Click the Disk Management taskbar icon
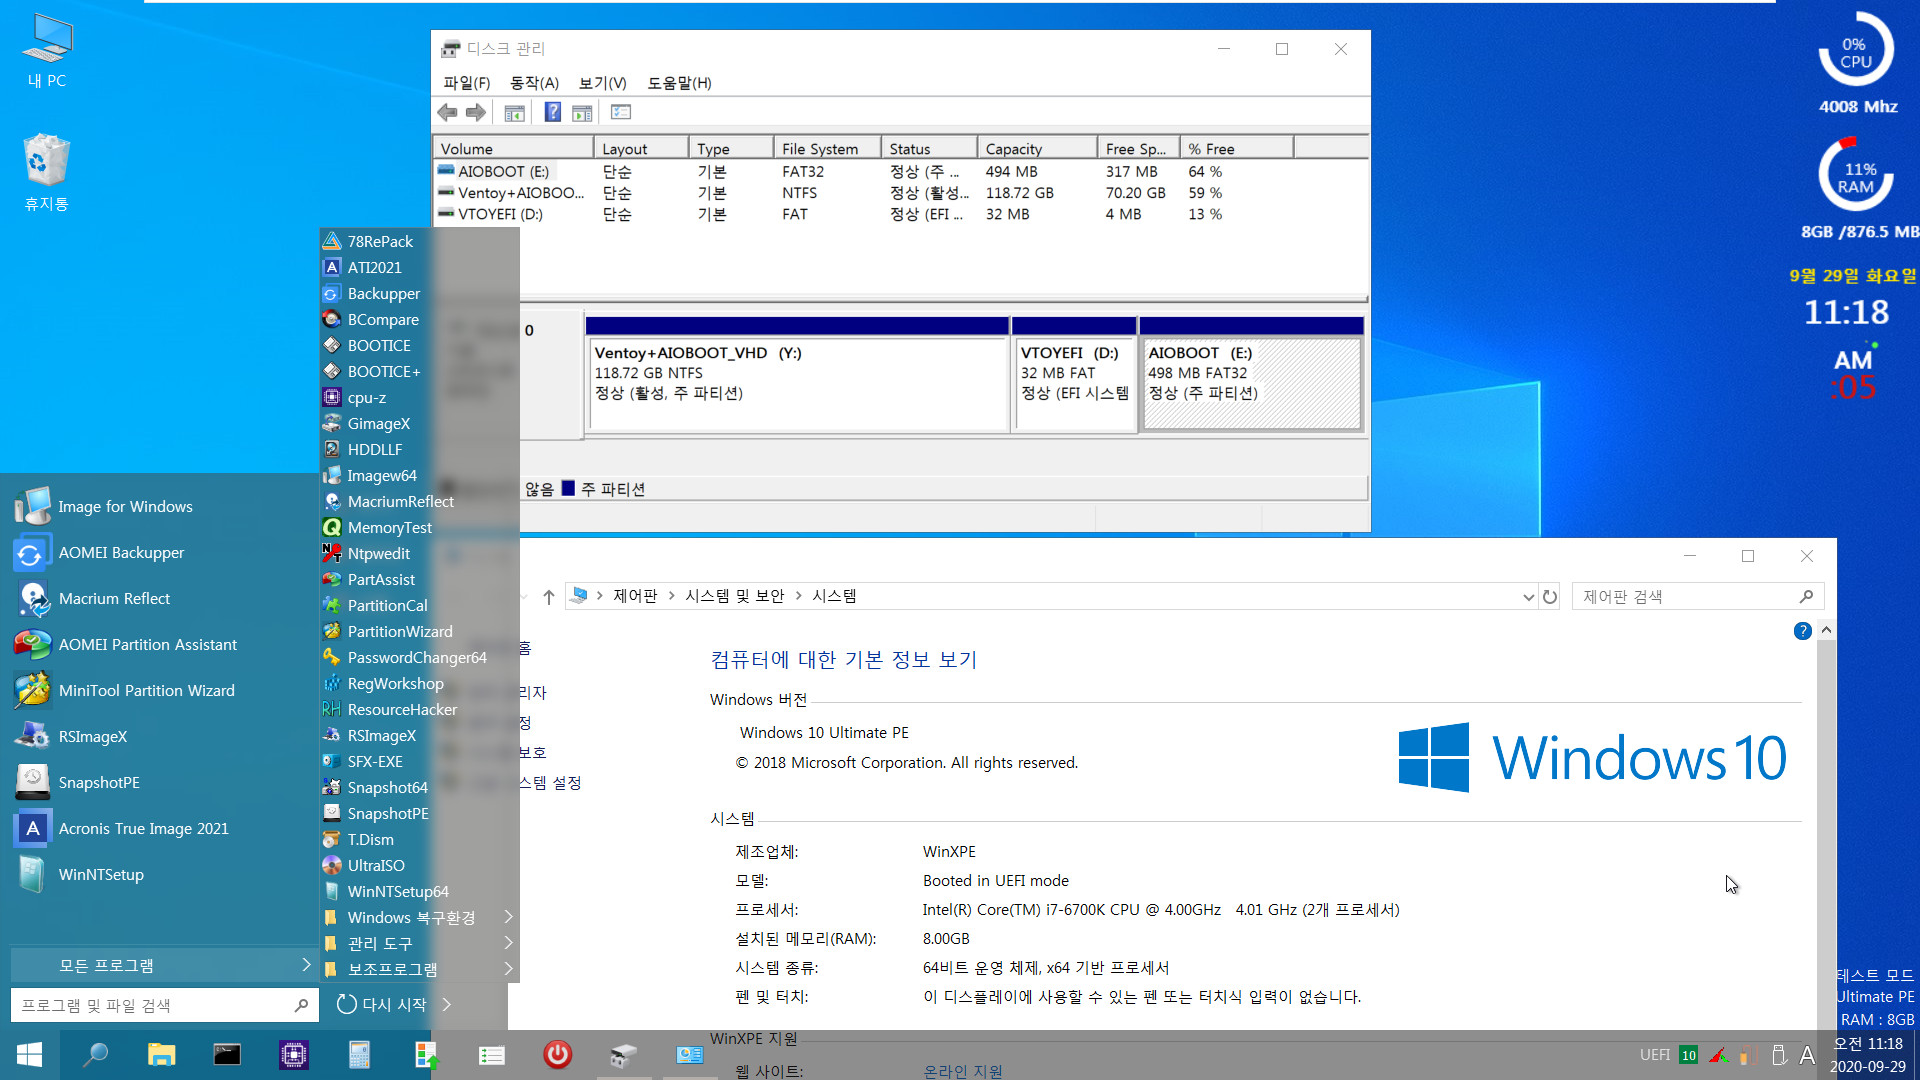The height and width of the screenshot is (1080, 1920). click(623, 1054)
